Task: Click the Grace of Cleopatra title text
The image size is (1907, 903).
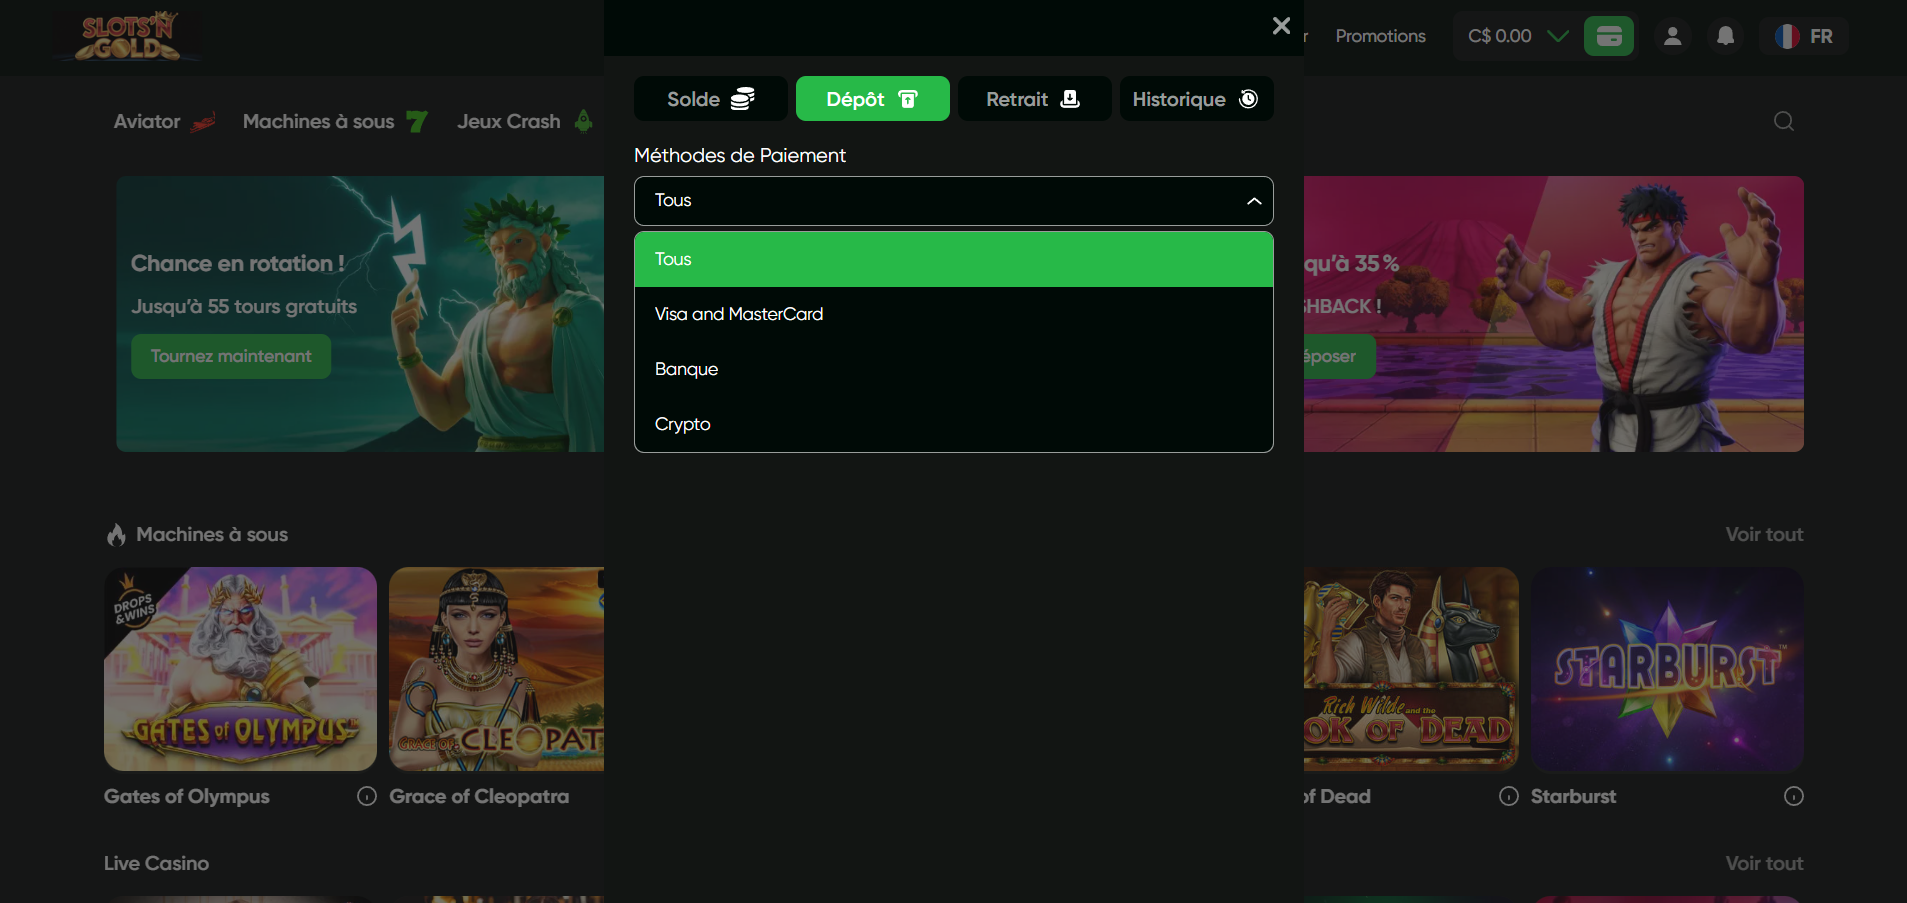Action: click(479, 797)
